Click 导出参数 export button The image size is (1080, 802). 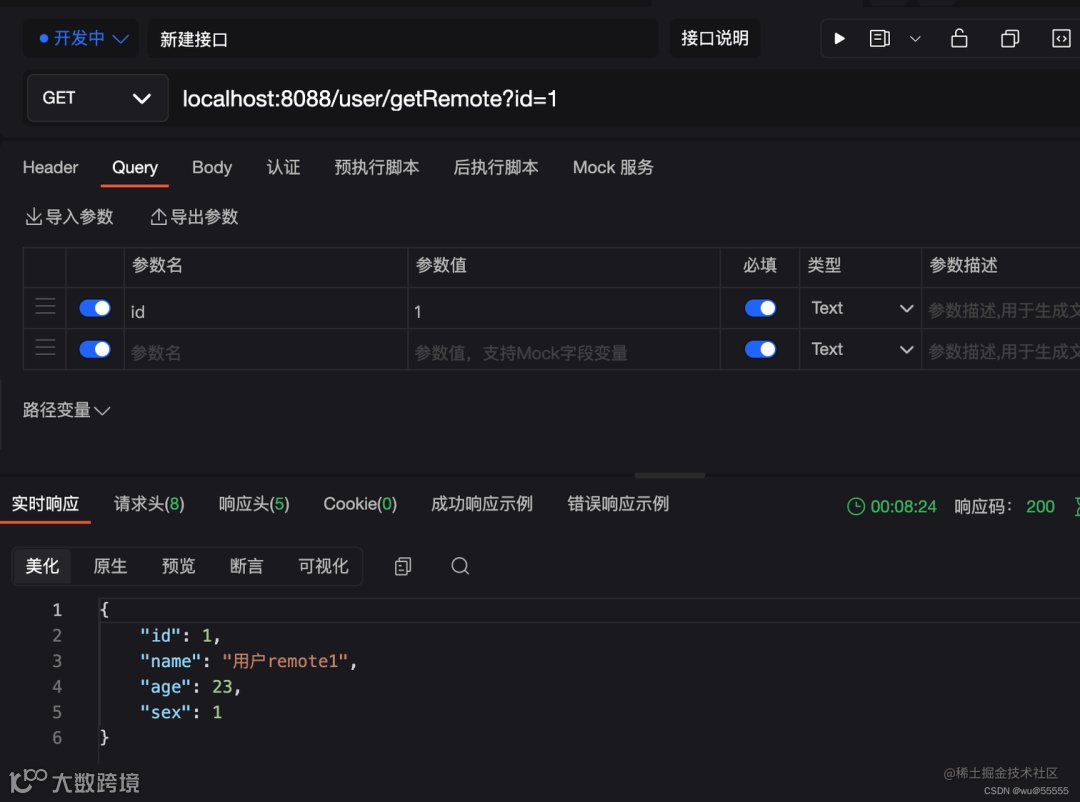coord(194,217)
